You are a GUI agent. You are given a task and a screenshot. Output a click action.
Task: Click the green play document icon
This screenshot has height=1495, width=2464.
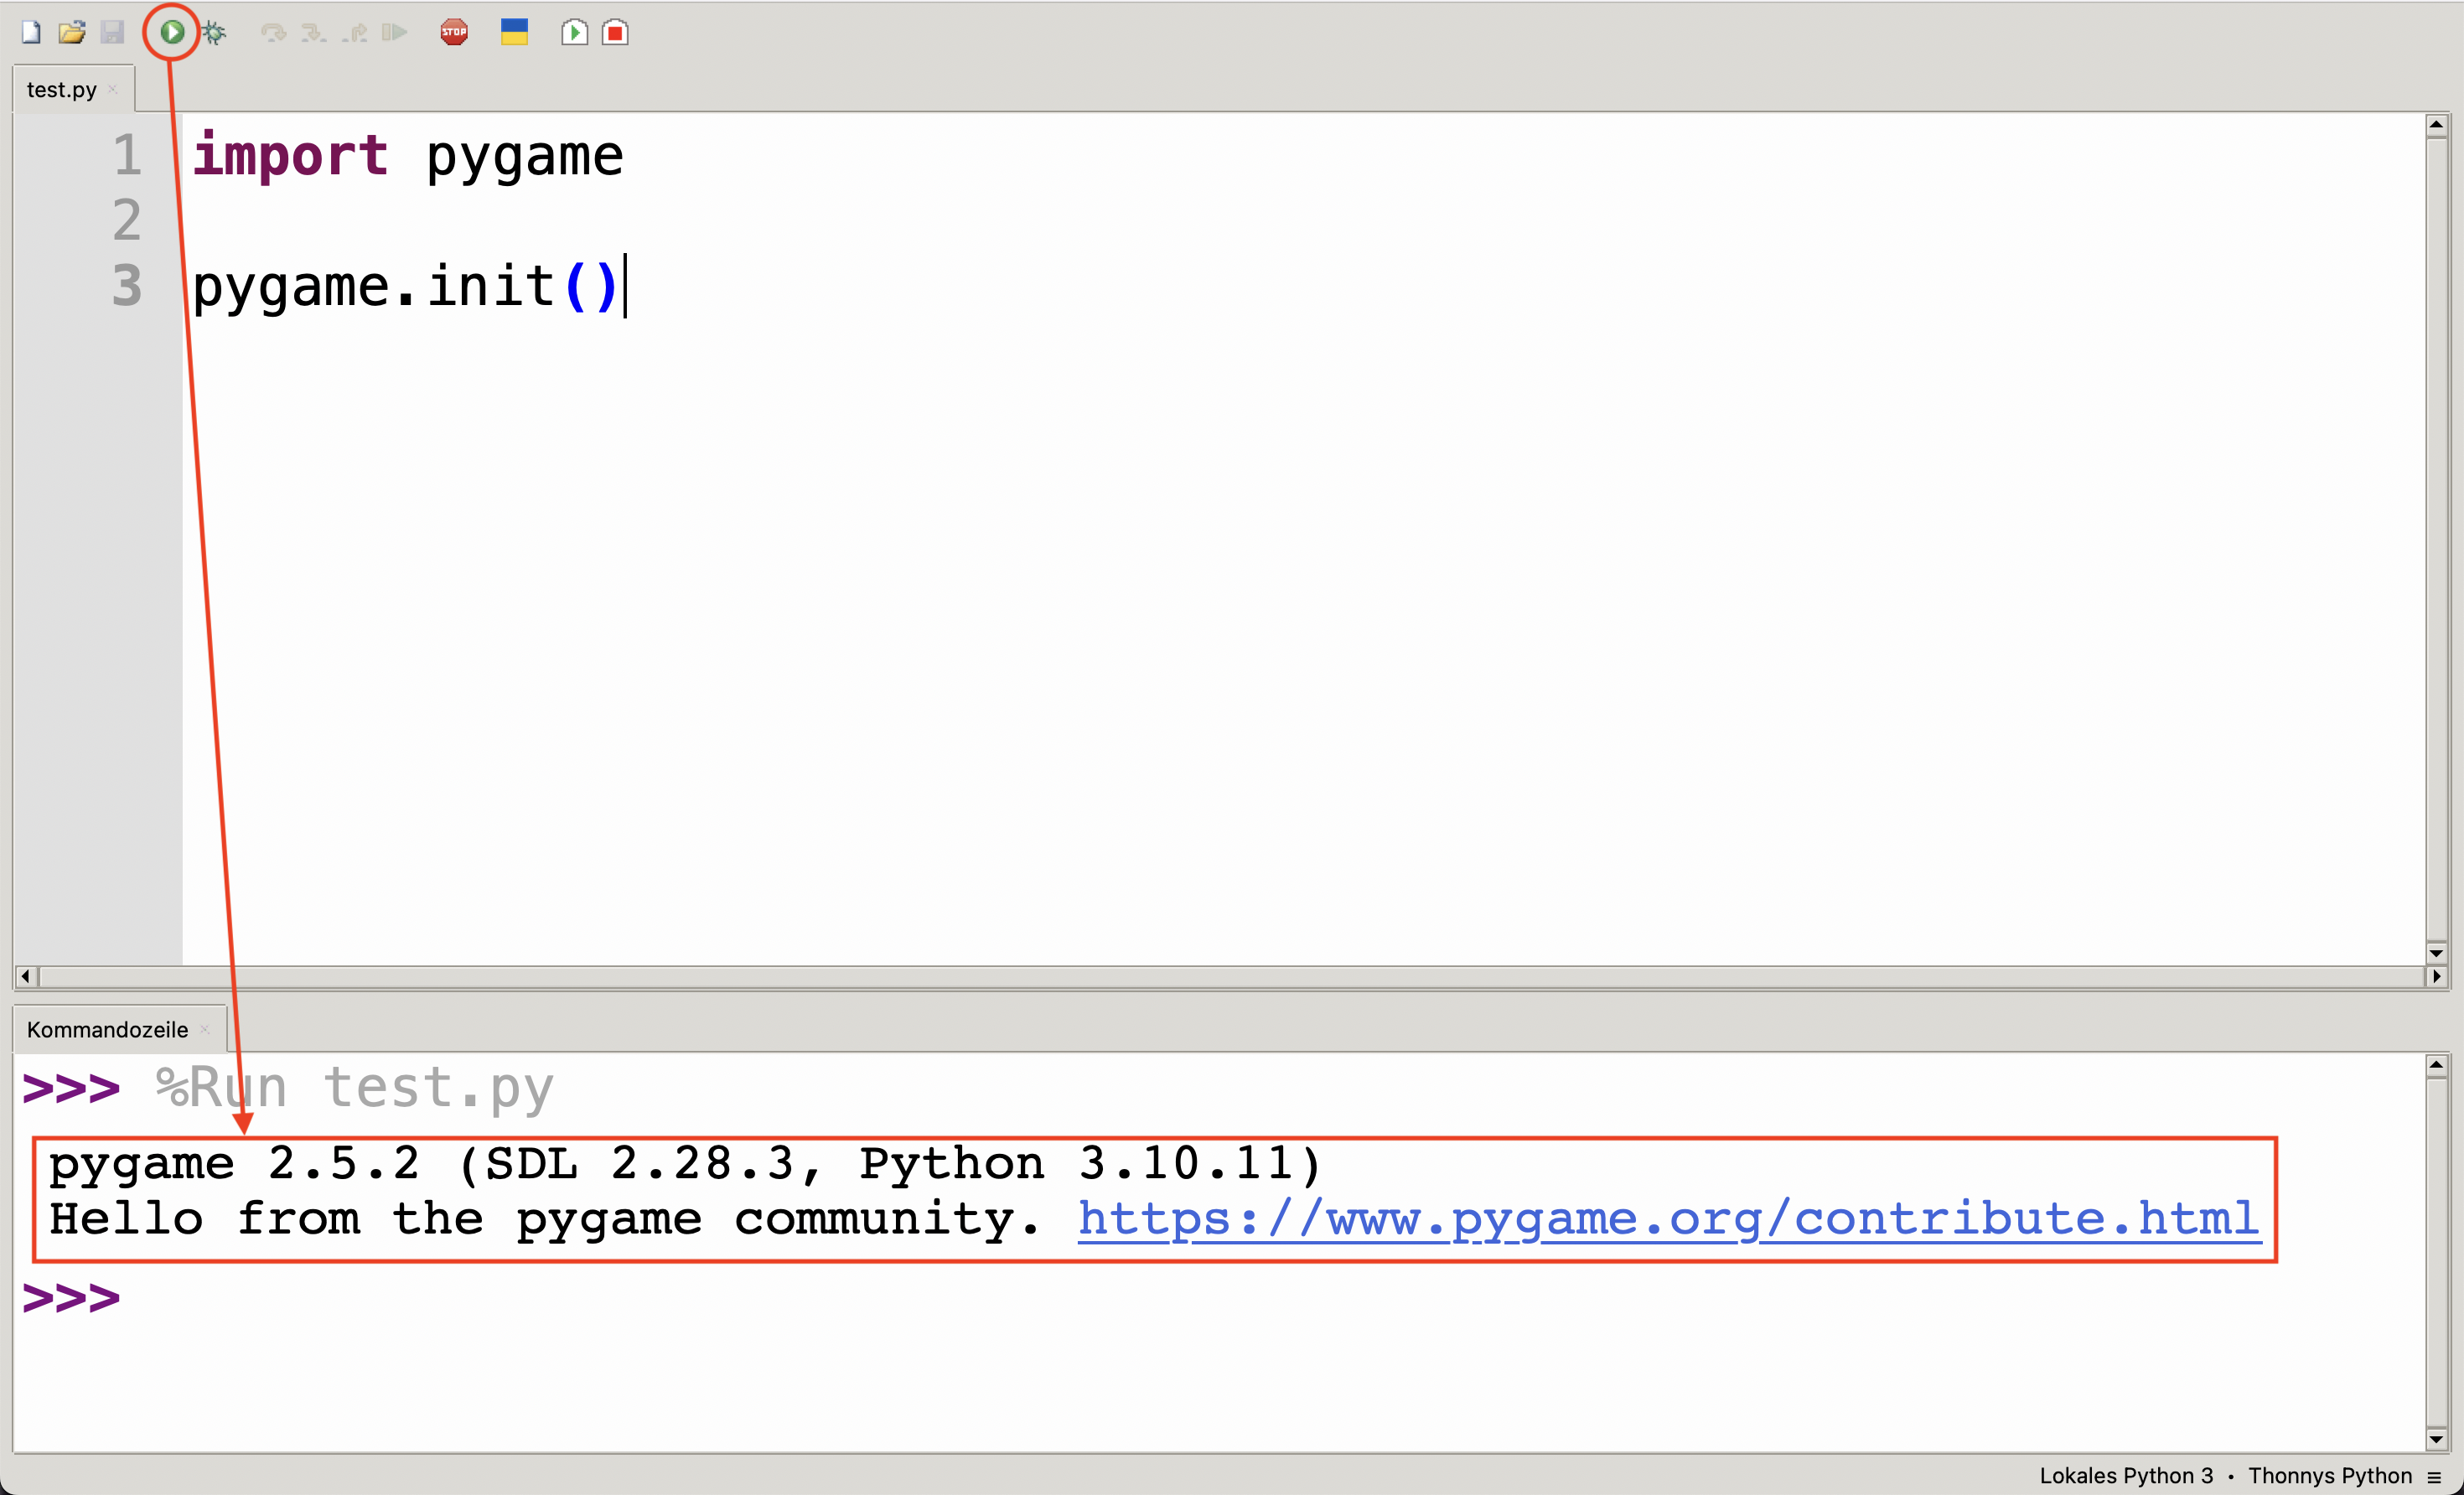tap(574, 32)
